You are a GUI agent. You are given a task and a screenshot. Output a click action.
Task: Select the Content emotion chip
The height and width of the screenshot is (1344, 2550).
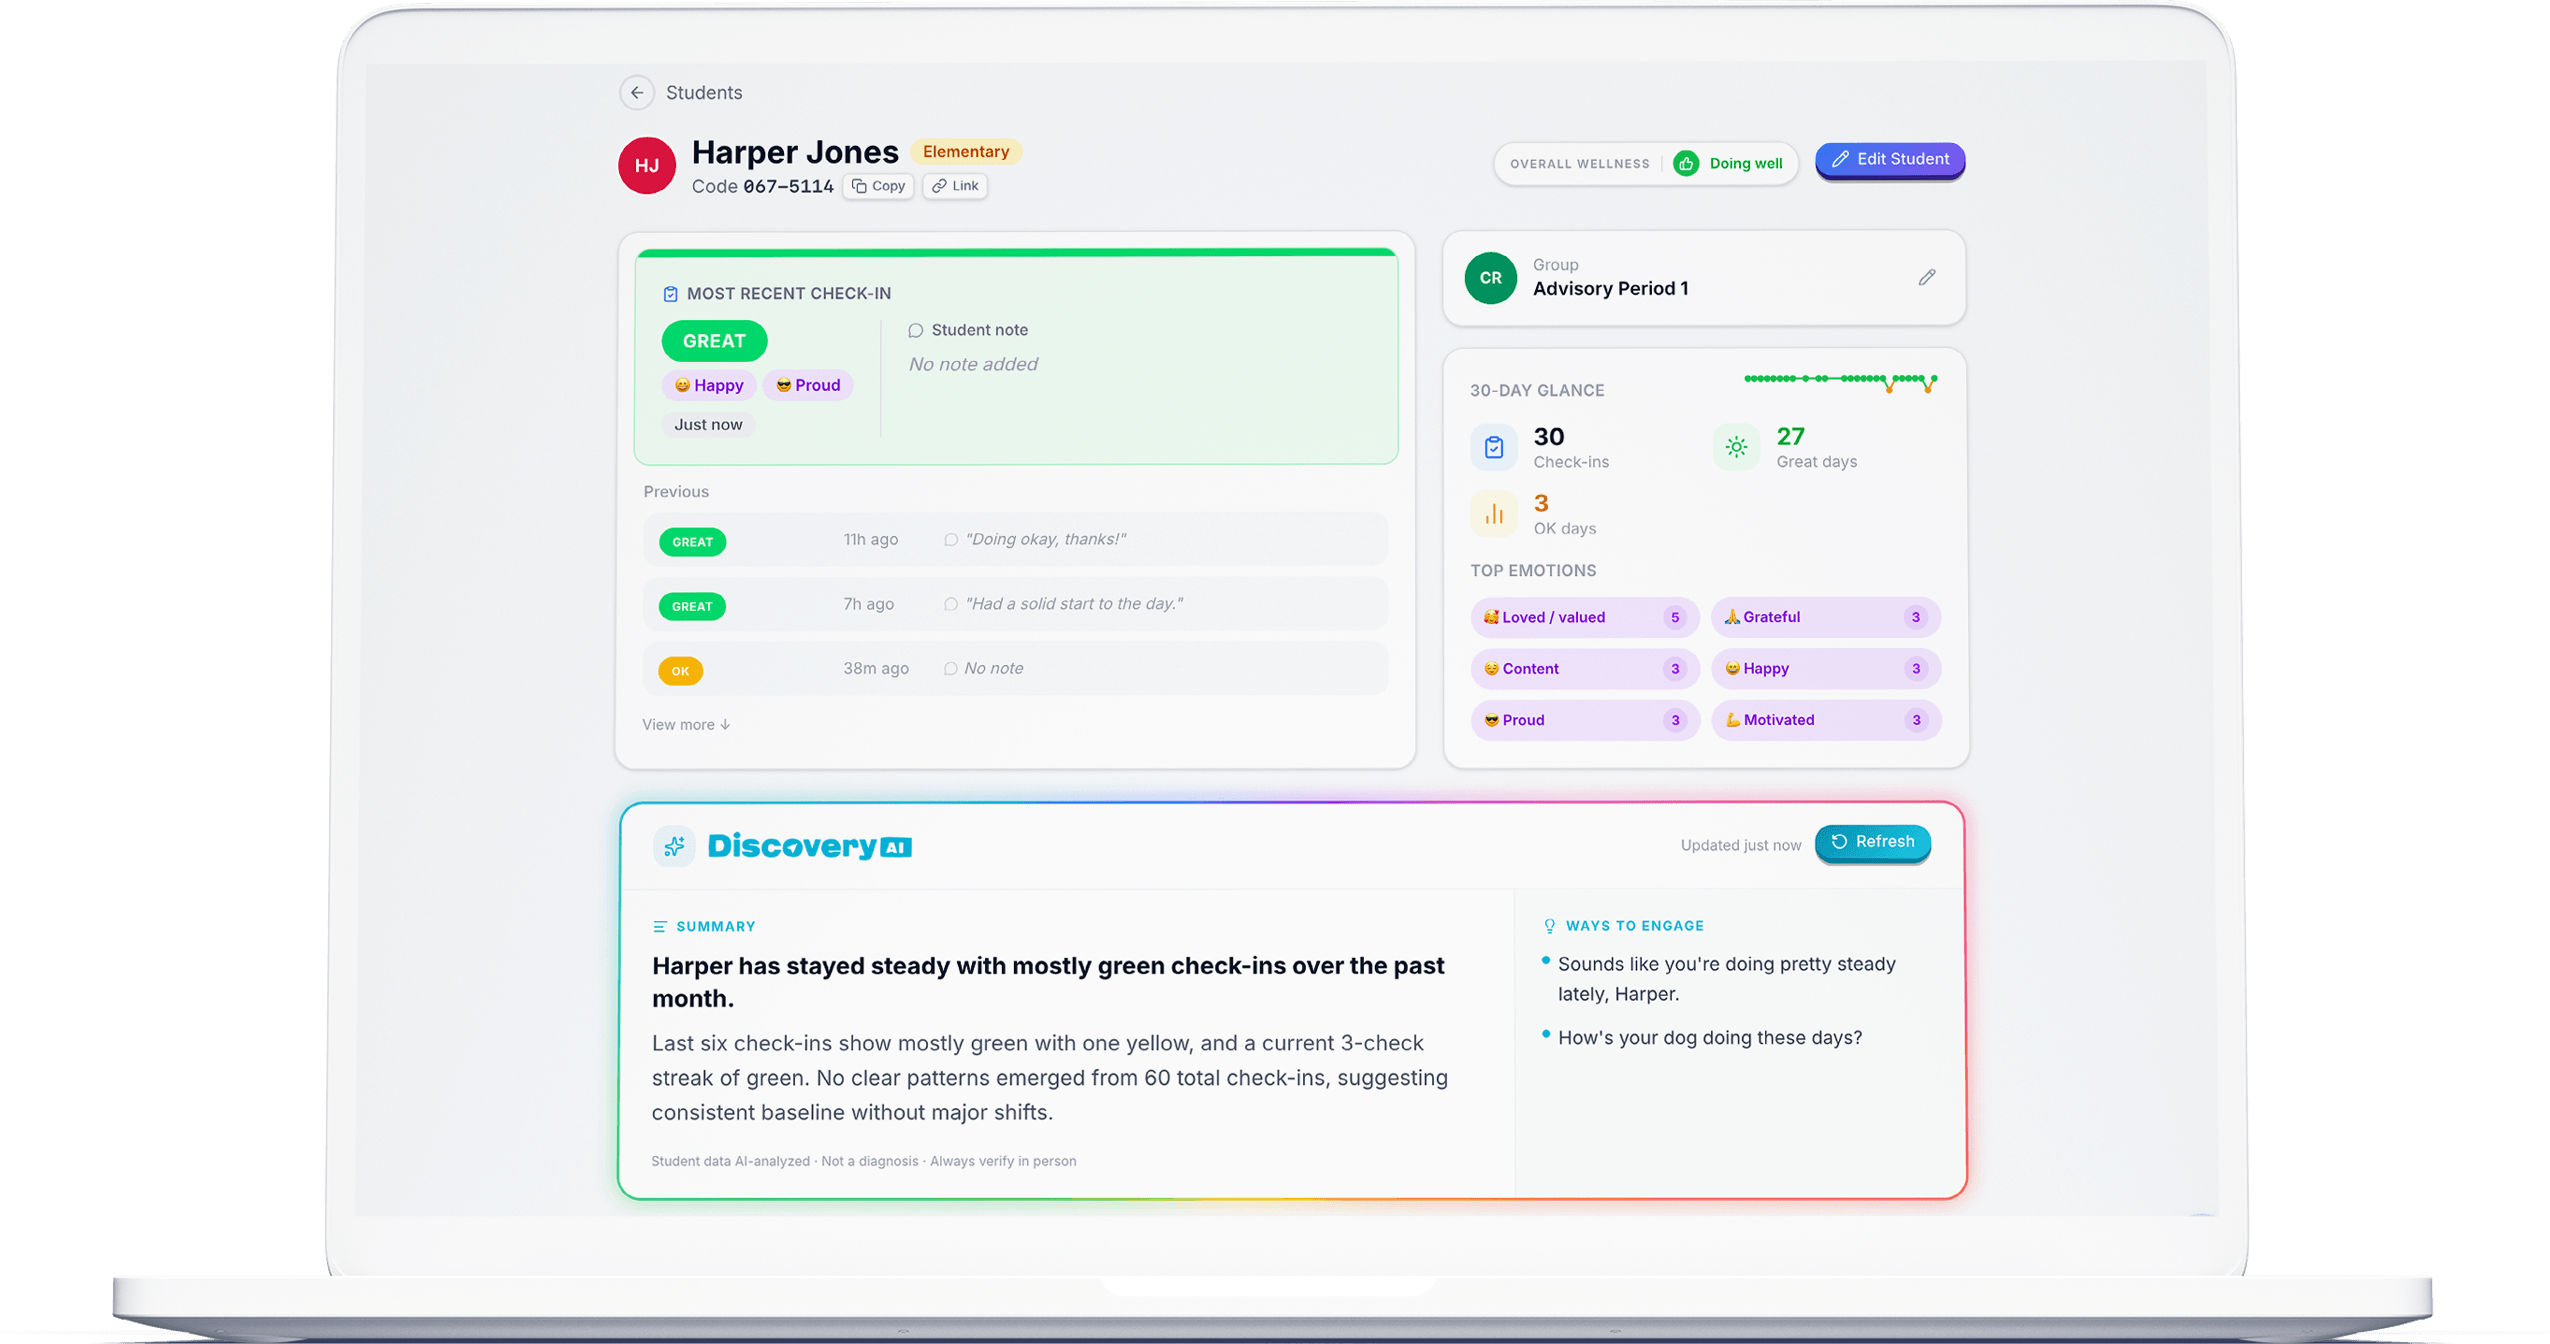tap(1583, 669)
